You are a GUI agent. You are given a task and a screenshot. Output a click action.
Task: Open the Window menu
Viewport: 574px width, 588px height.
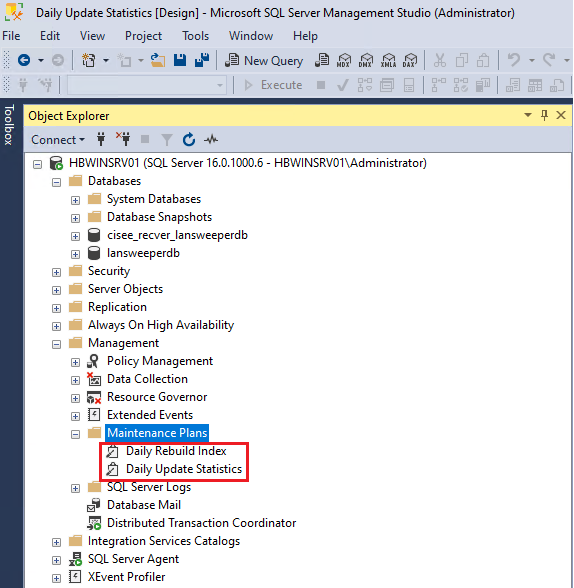click(x=251, y=36)
